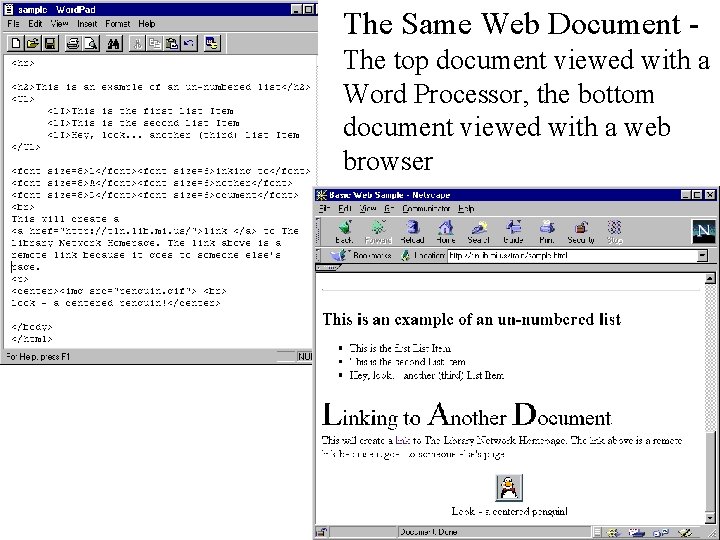The image size is (720, 540).
Task: Click the centered penguin image
Action: click(x=509, y=487)
